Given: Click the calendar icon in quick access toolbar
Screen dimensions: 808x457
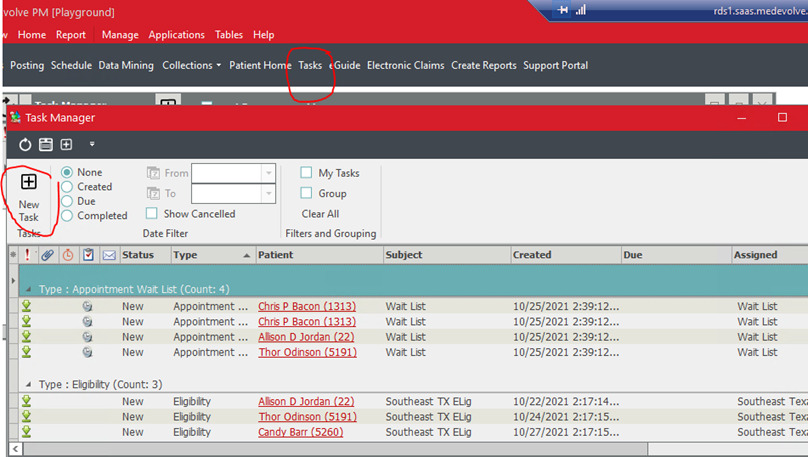Looking at the screenshot, I should 46,145.
